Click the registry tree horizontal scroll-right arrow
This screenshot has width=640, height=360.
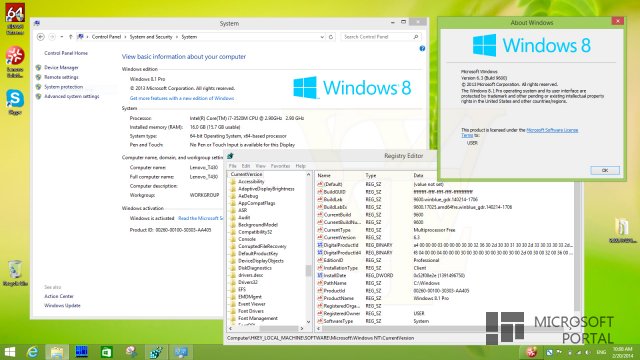click(302, 328)
